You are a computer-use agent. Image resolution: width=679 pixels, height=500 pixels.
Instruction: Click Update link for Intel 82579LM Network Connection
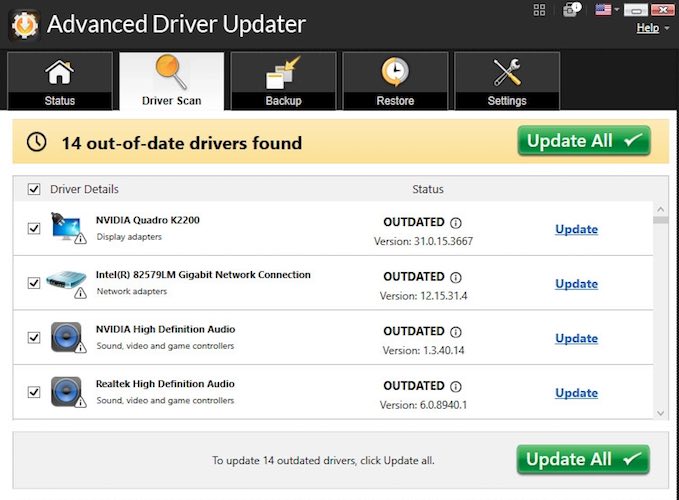pyautogui.click(x=576, y=284)
